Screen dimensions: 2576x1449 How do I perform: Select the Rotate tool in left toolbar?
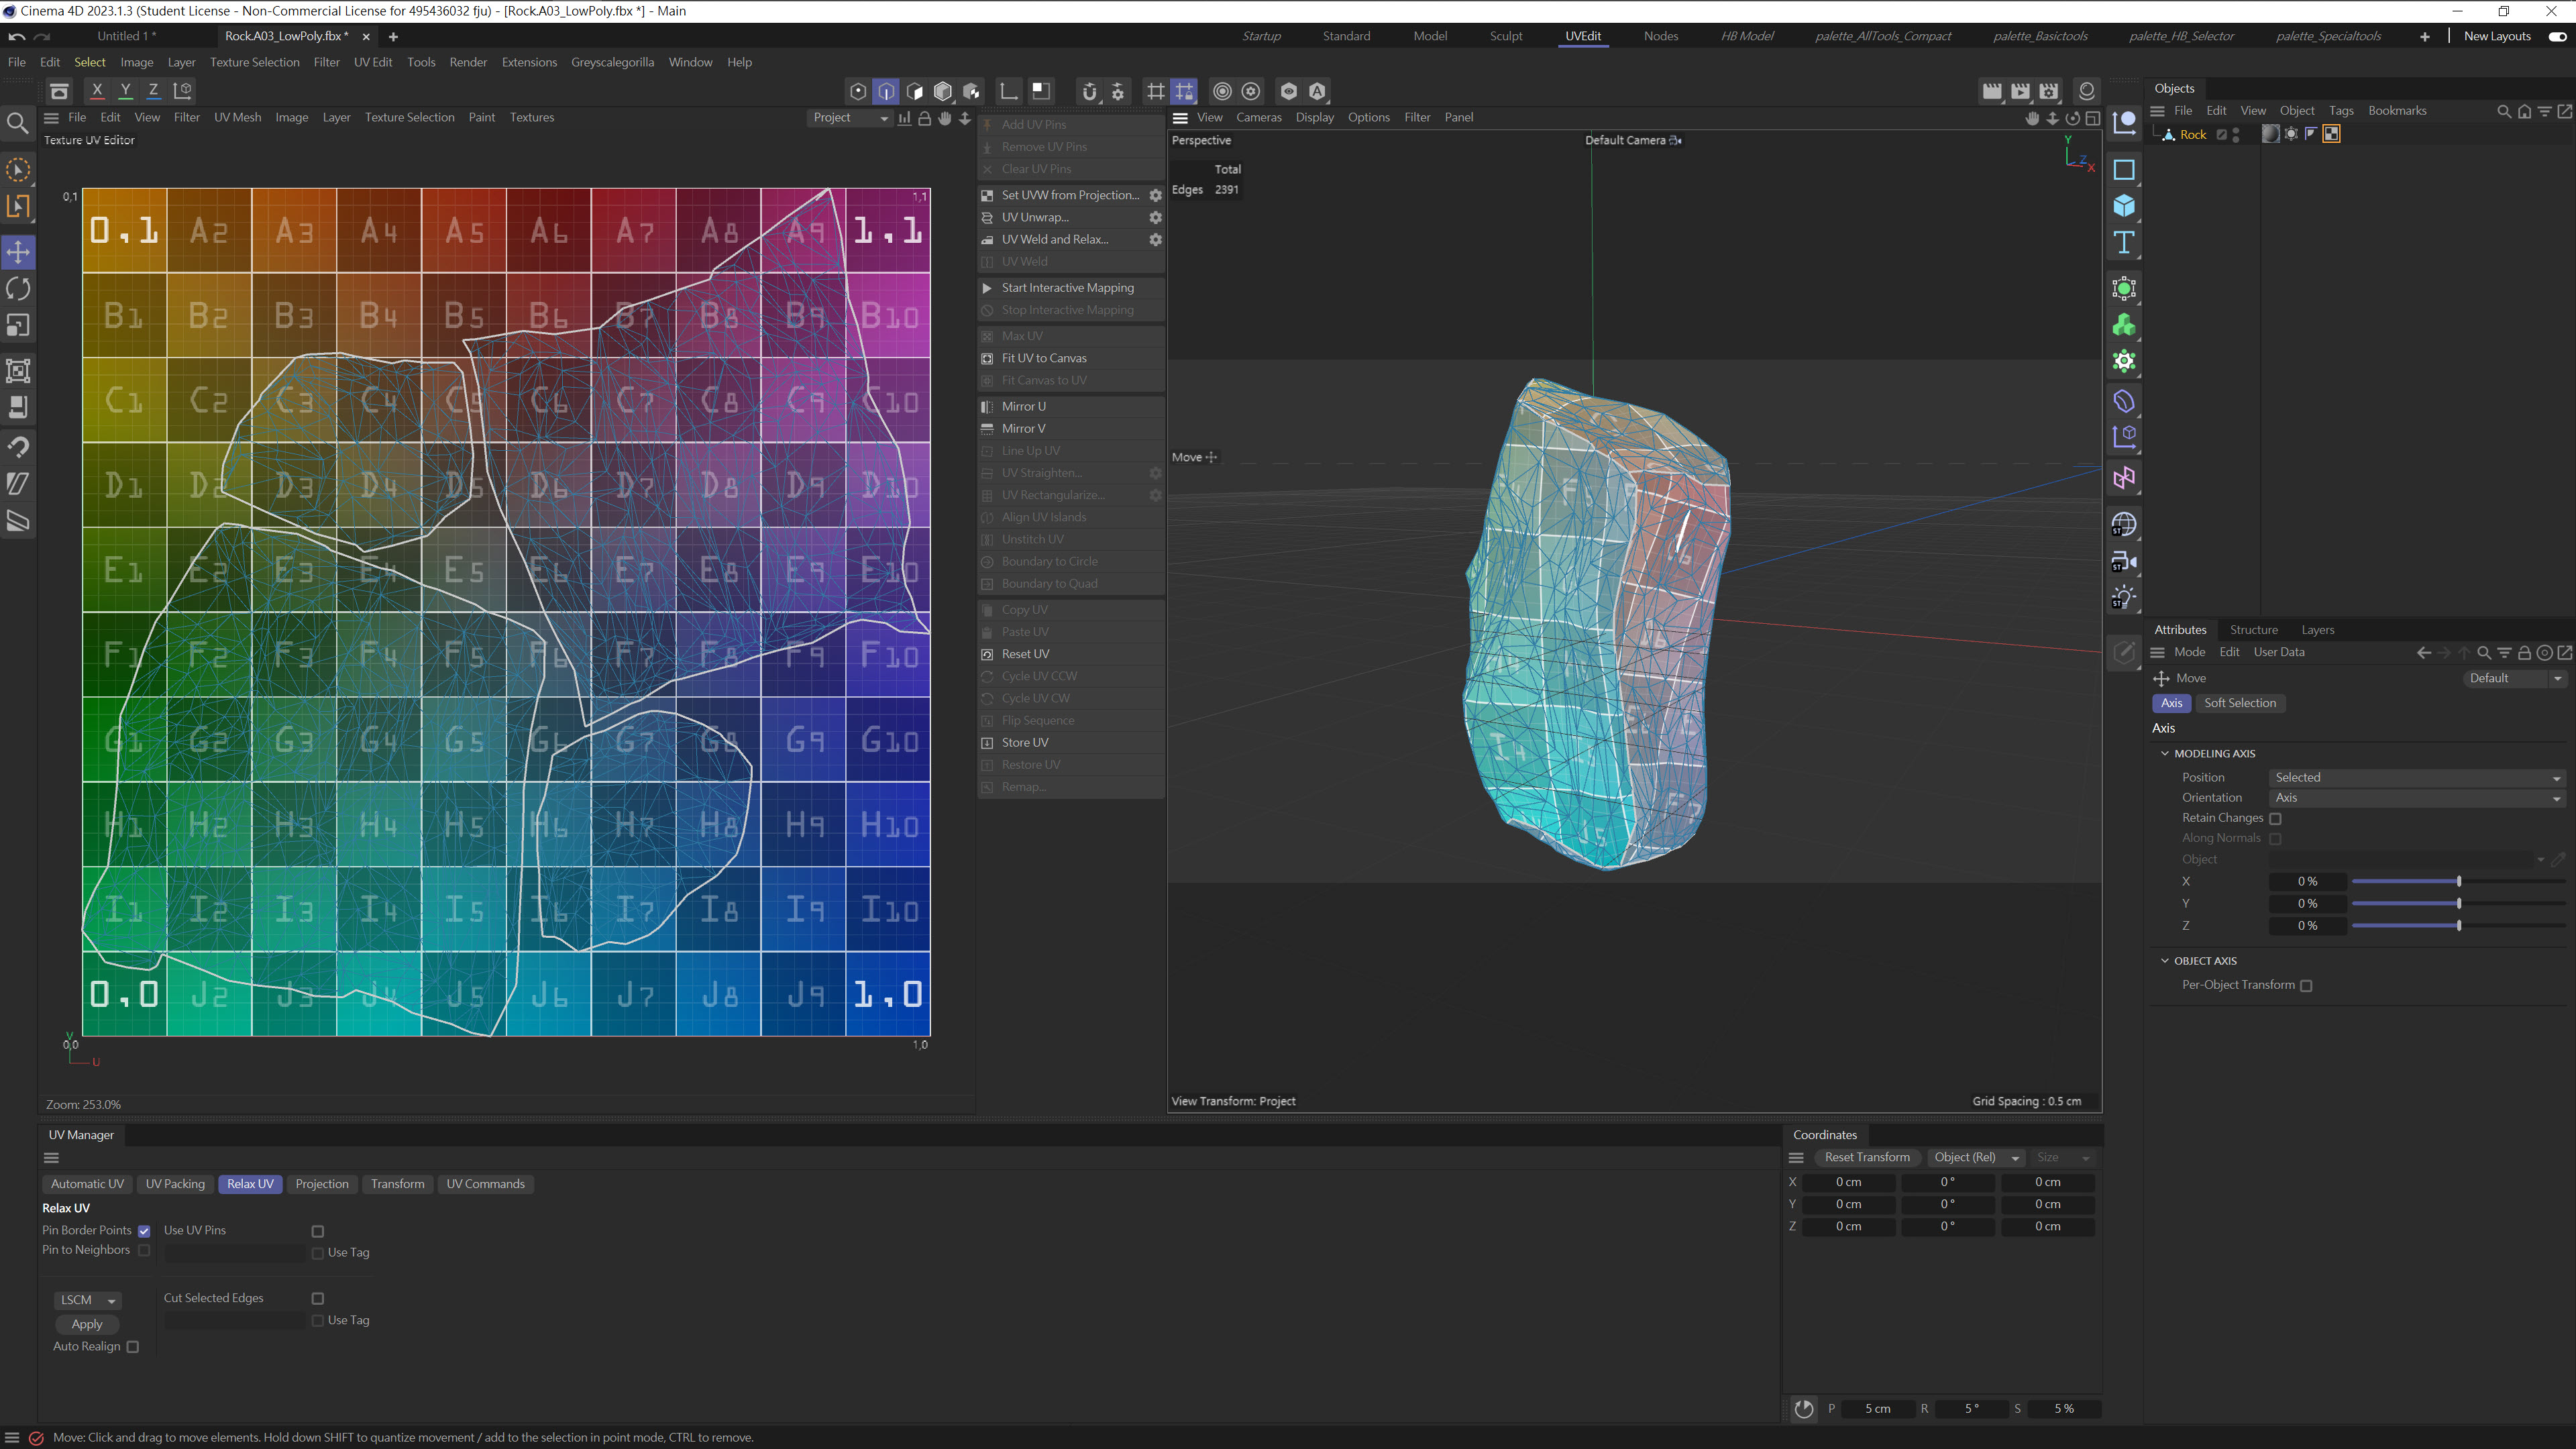pos(18,289)
